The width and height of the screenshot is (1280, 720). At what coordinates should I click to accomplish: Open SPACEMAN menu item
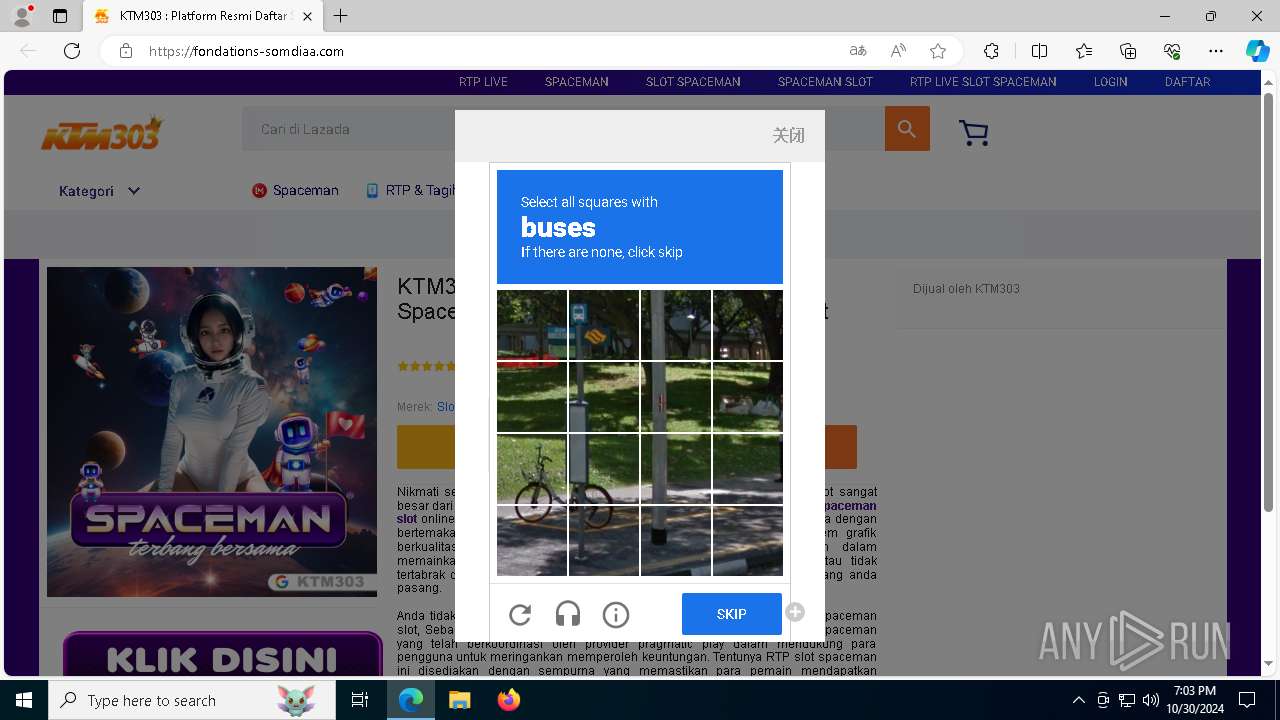(x=577, y=82)
